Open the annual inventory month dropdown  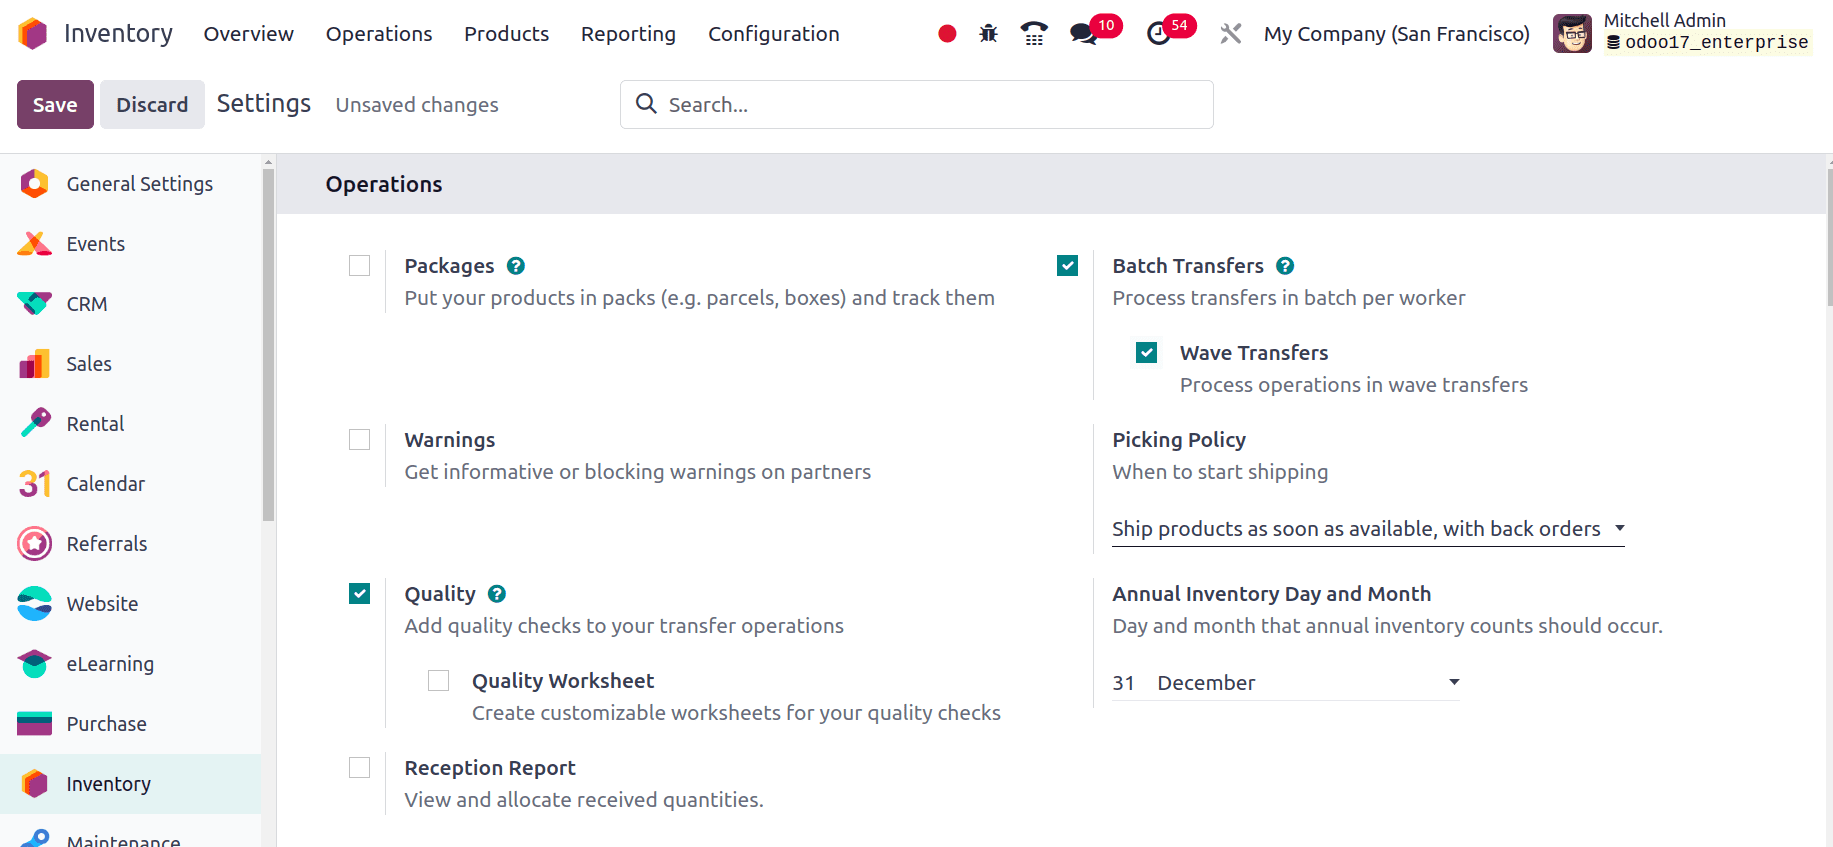1307,683
